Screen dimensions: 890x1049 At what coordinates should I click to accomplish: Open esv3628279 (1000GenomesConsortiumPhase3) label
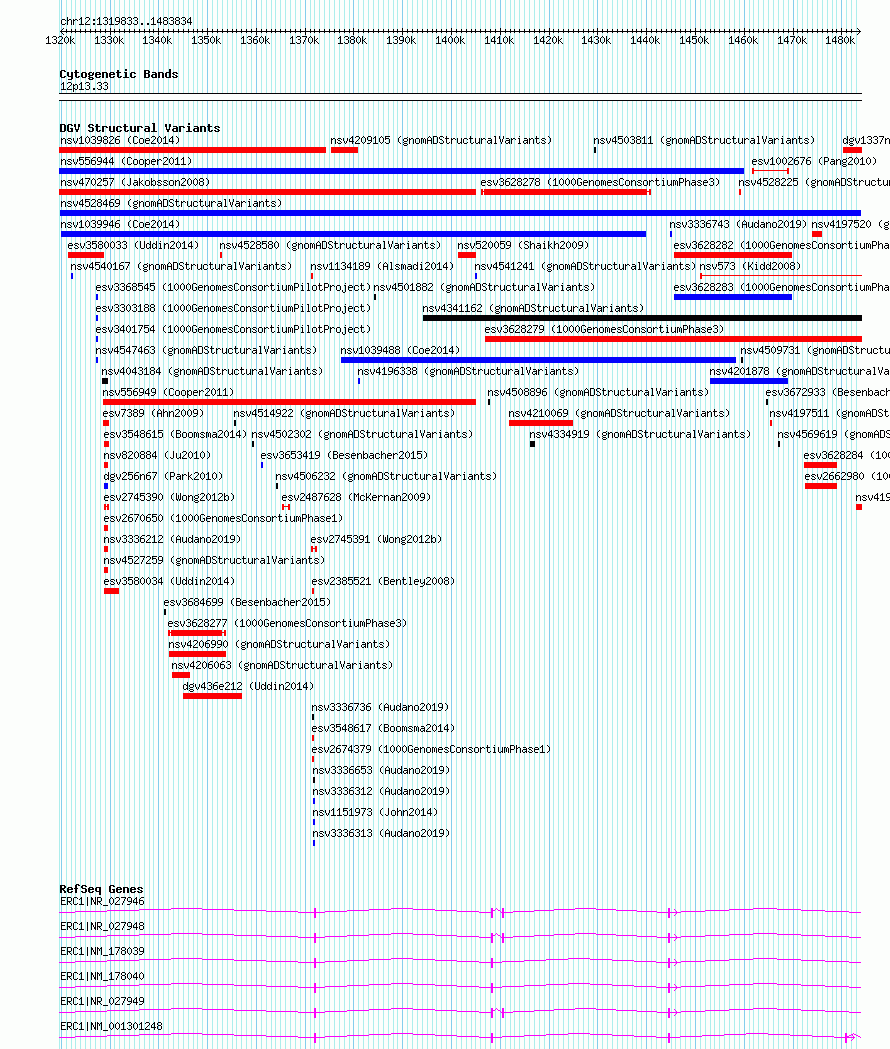(x=604, y=329)
